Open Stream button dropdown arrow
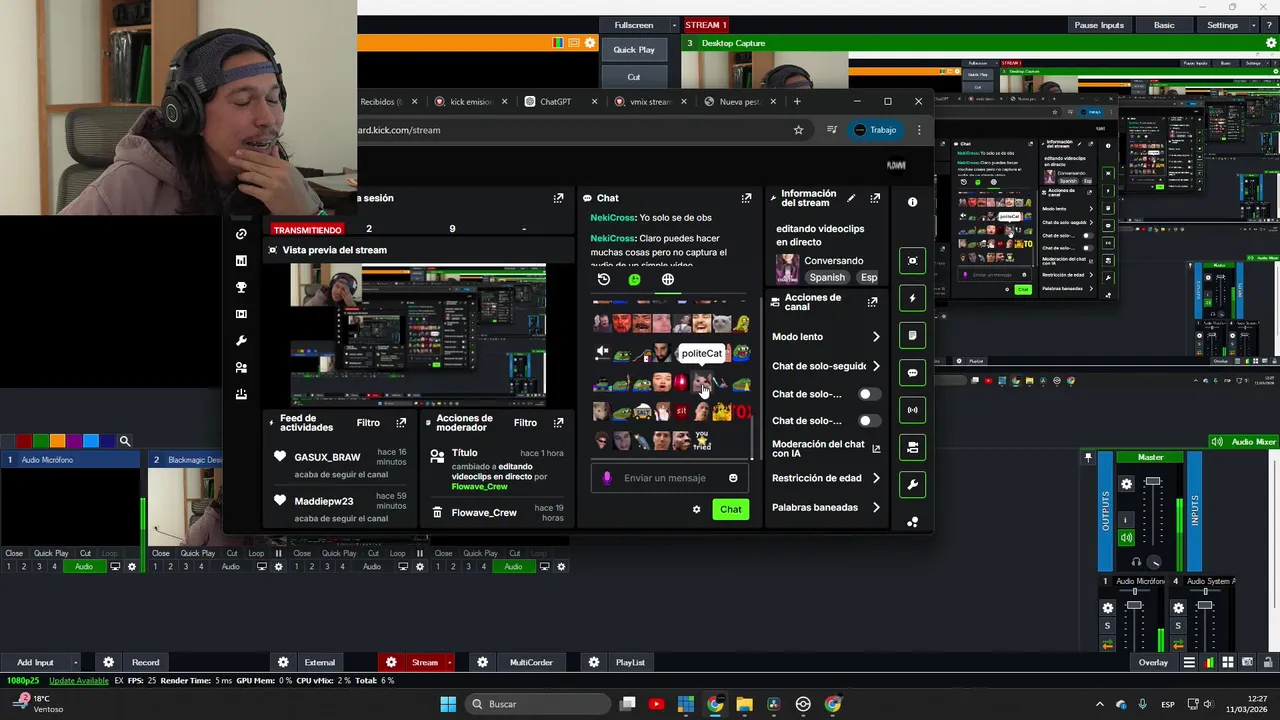The height and width of the screenshot is (720, 1280). [x=449, y=662]
